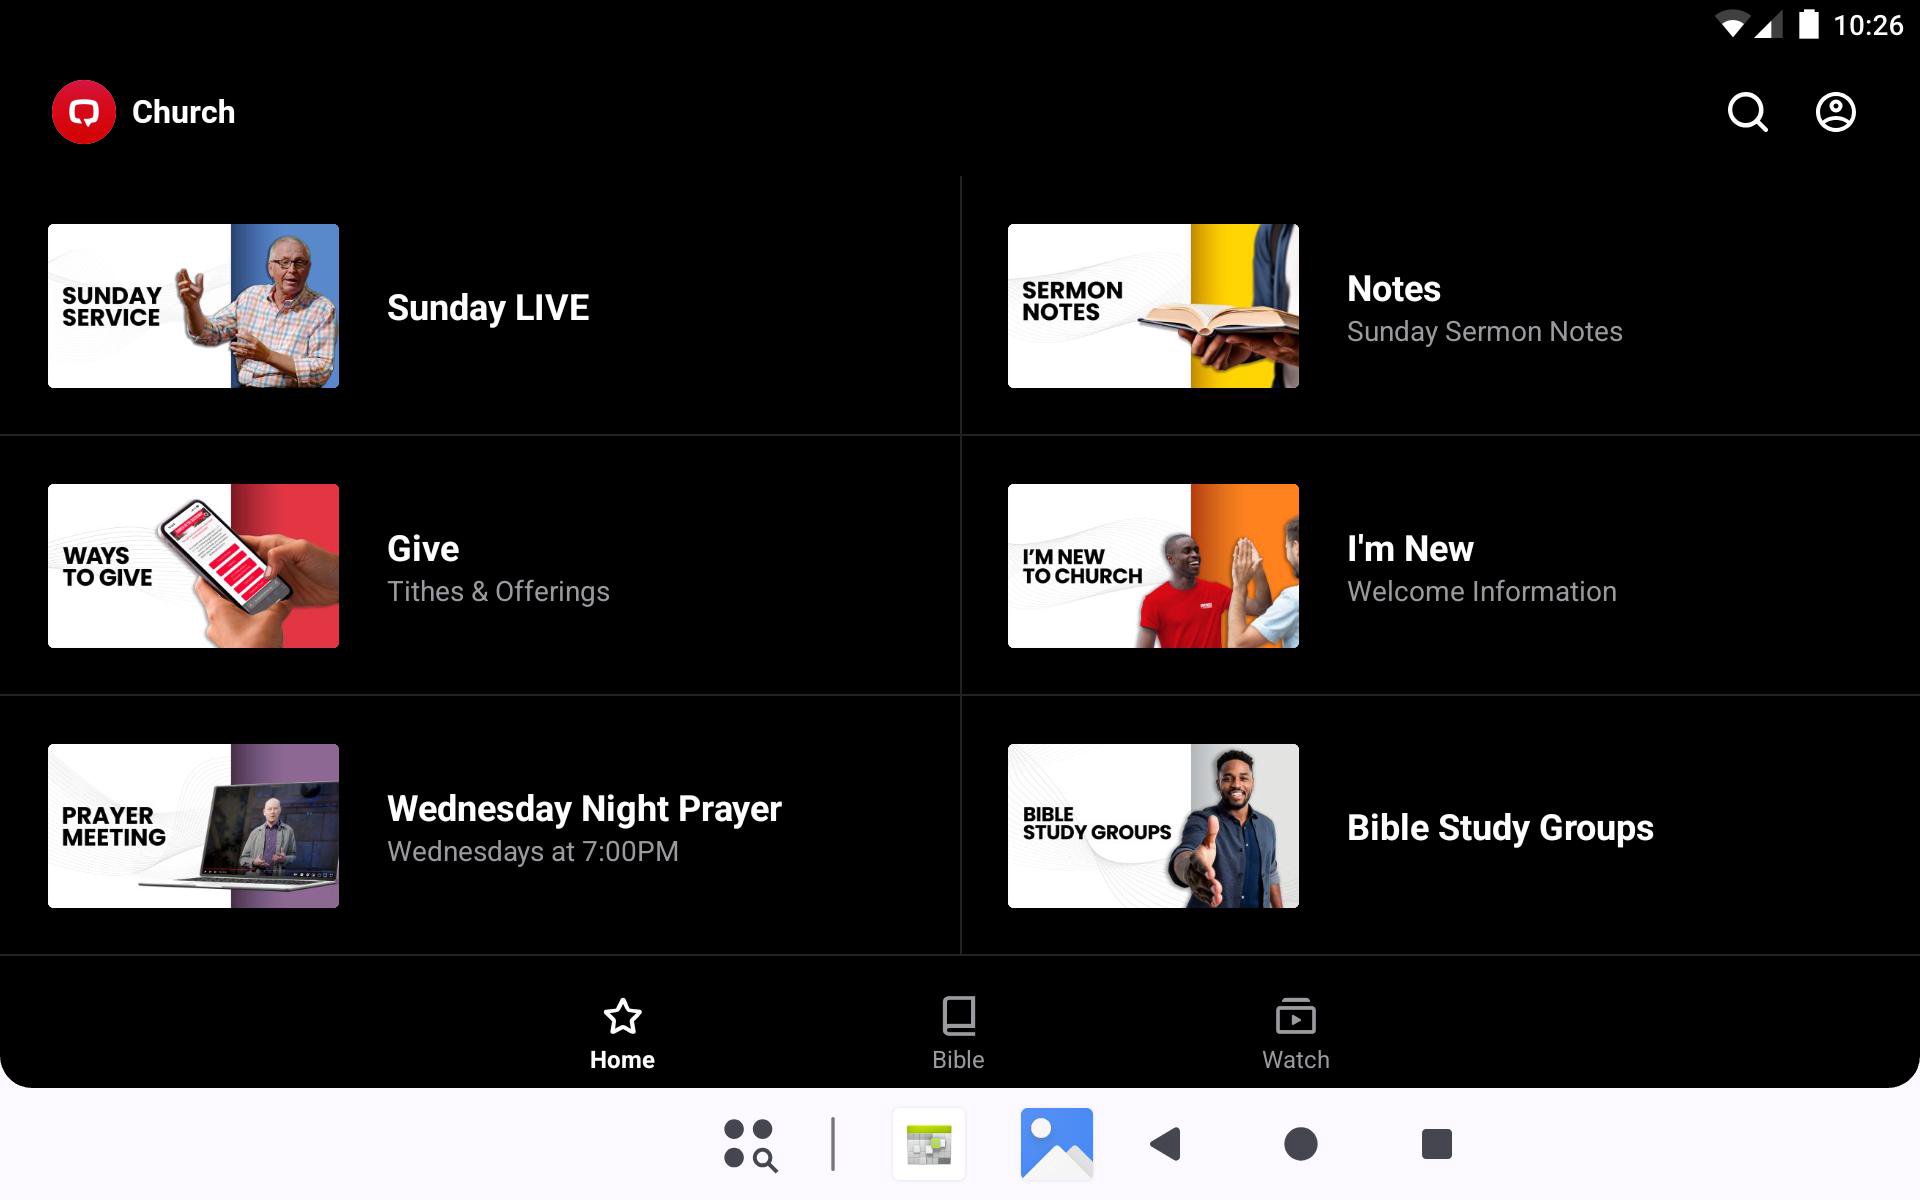Screen dimensions: 1920x1200
Task: Open the Sermon Notes thumbnail image
Action: (x=1153, y=306)
